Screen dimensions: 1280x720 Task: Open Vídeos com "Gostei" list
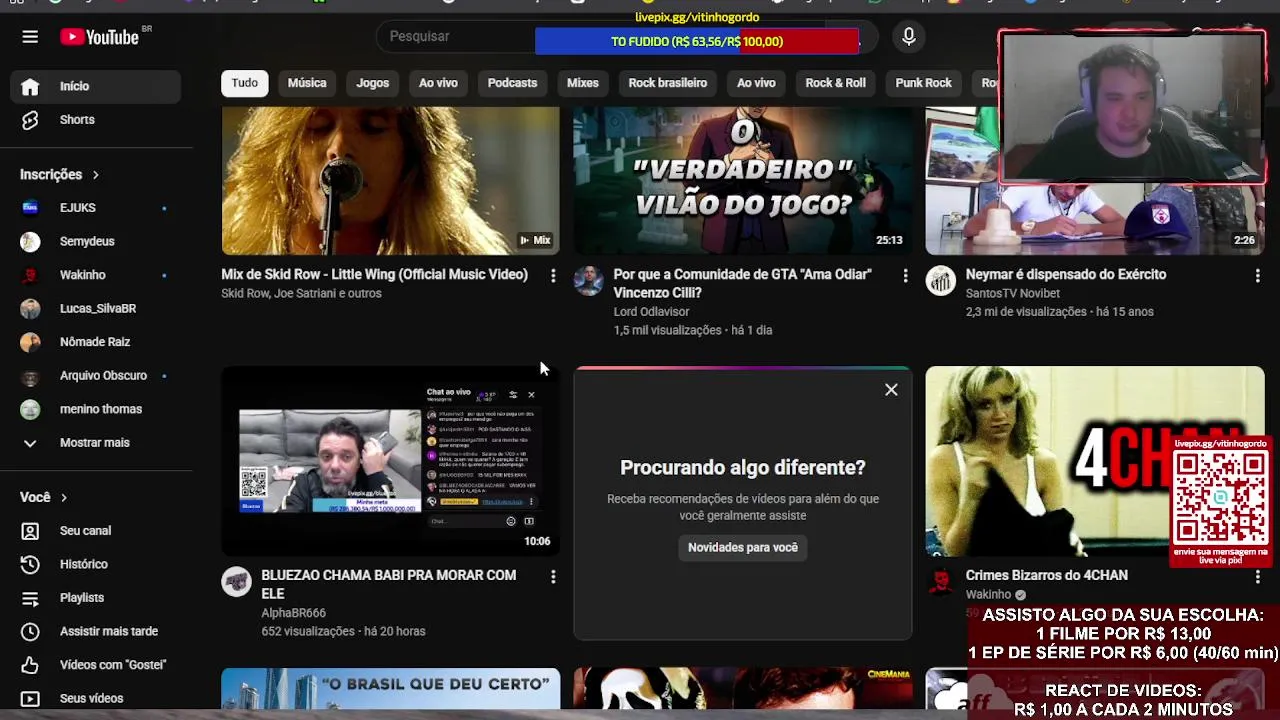click(96, 665)
